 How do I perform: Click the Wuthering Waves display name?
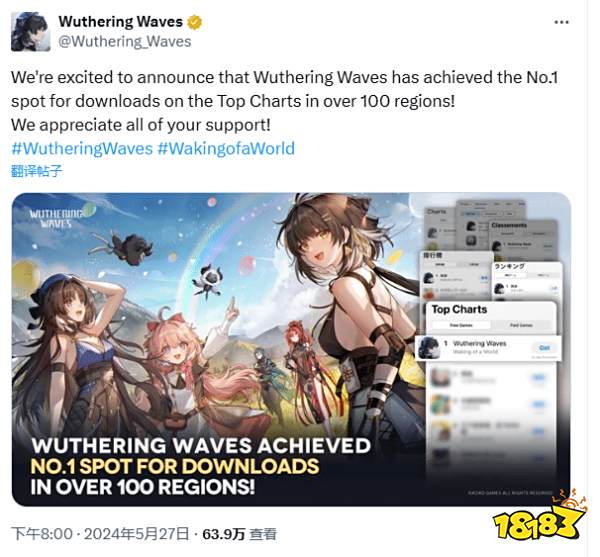click(121, 21)
